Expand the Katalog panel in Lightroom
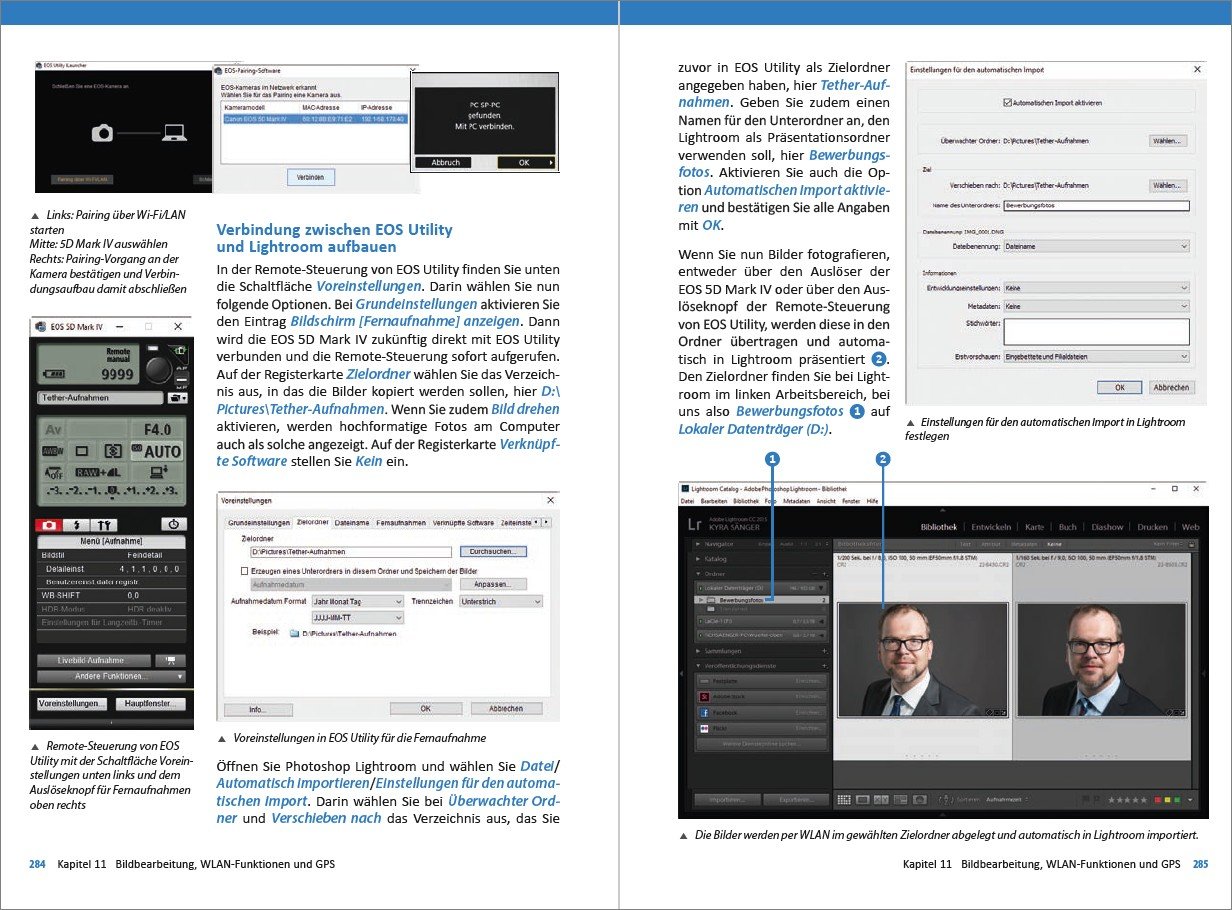The image size is (1232, 910). 698,559
